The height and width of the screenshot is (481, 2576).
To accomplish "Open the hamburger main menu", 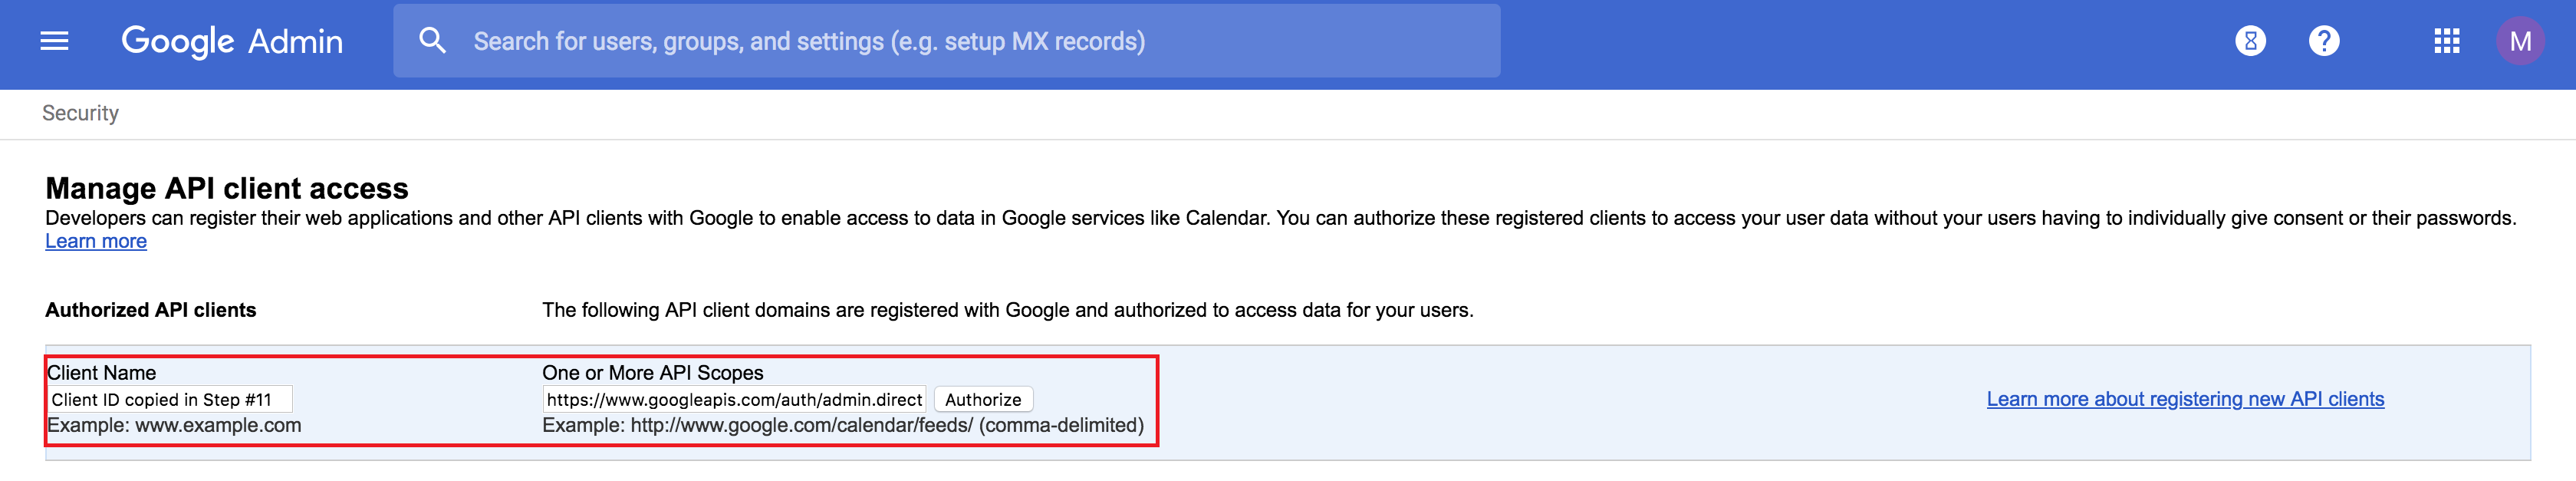I will pyautogui.click(x=54, y=41).
